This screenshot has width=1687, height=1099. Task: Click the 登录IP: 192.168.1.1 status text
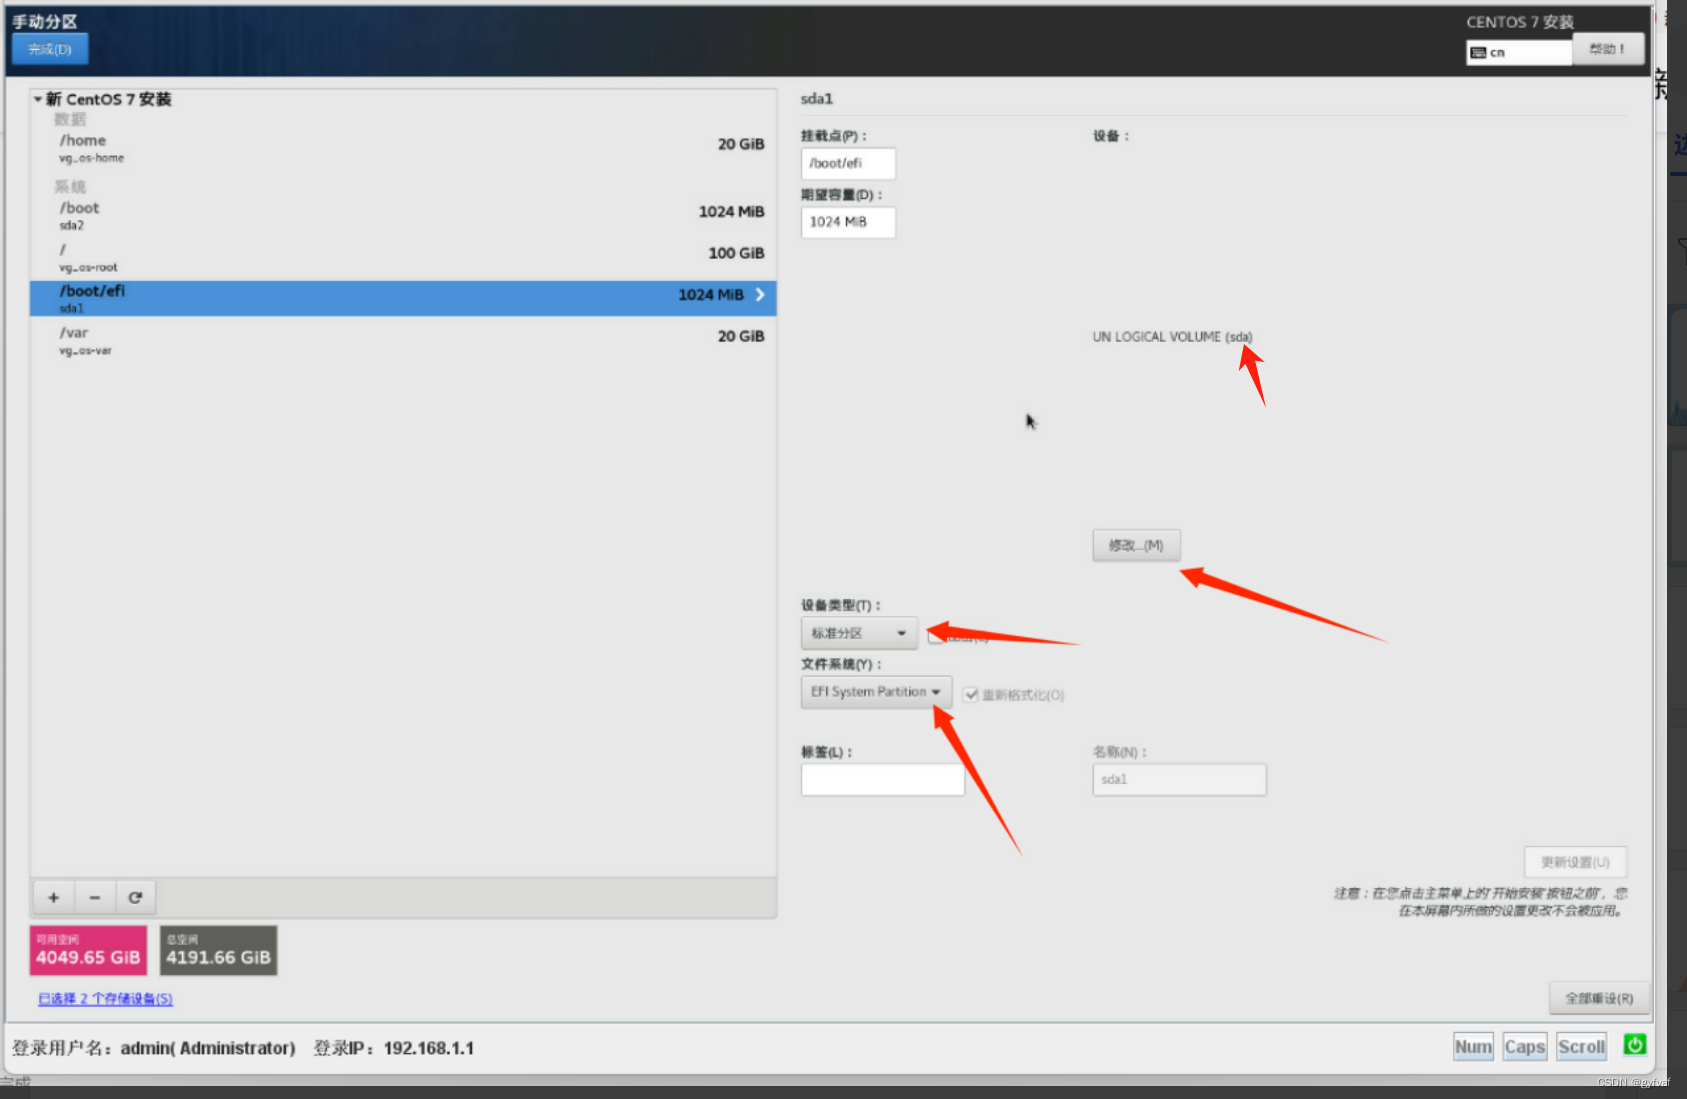(x=394, y=1048)
